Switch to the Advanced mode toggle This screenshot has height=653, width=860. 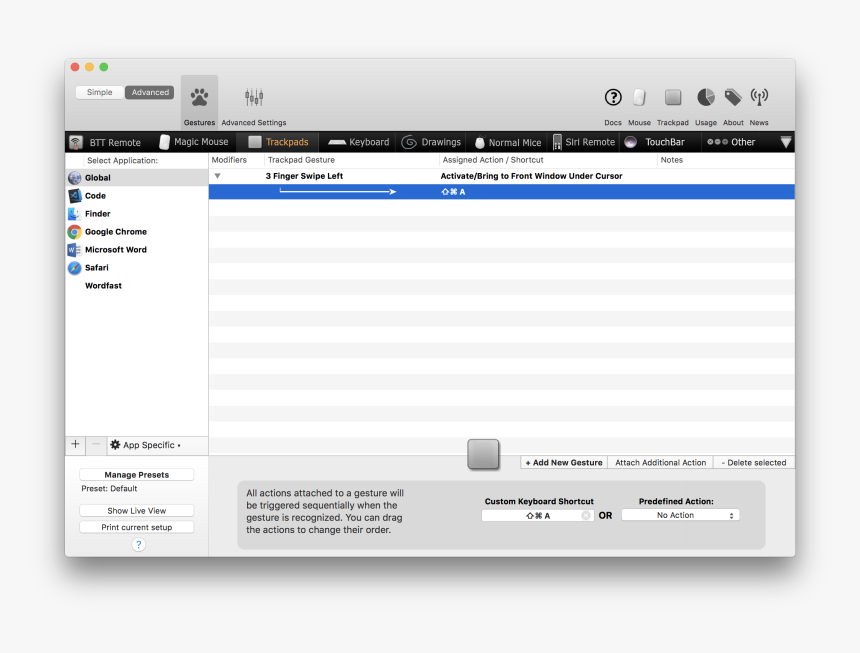click(x=149, y=91)
